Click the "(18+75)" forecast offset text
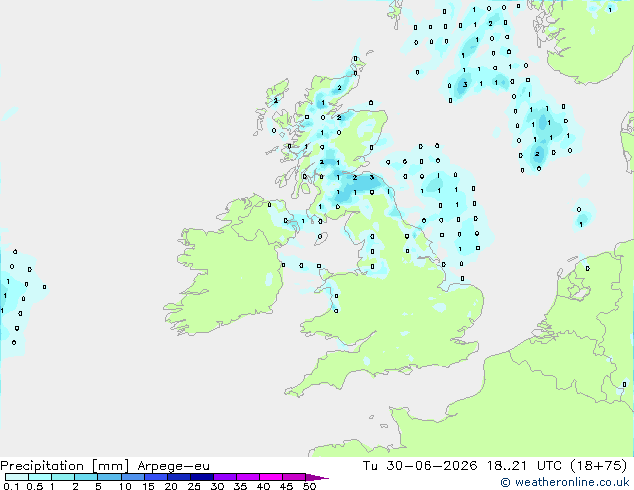 [x=599, y=466]
